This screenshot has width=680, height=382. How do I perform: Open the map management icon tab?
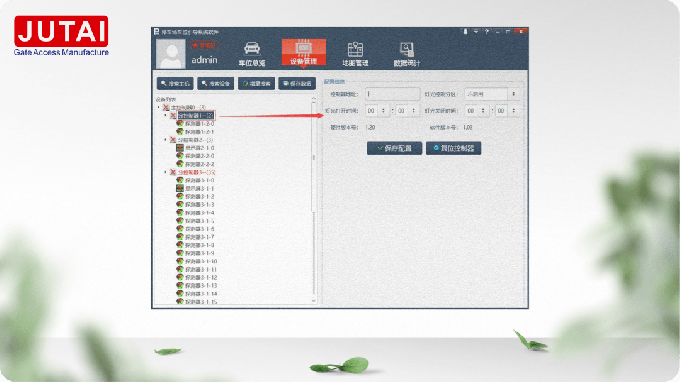[x=355, y=54]
